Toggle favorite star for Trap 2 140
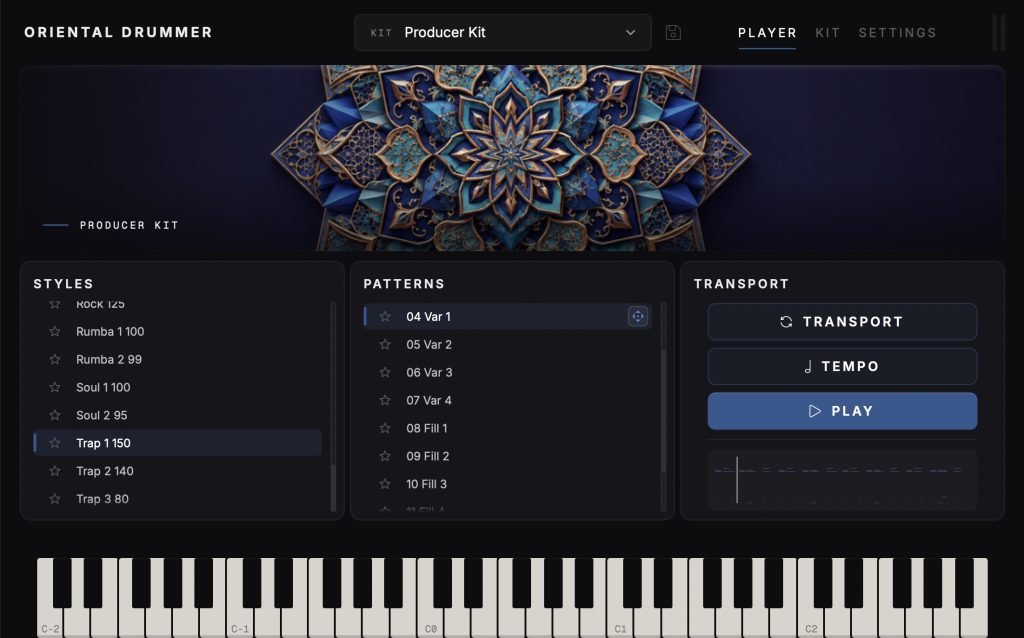This screenshot has height=638, width=1024. [55, 471]
